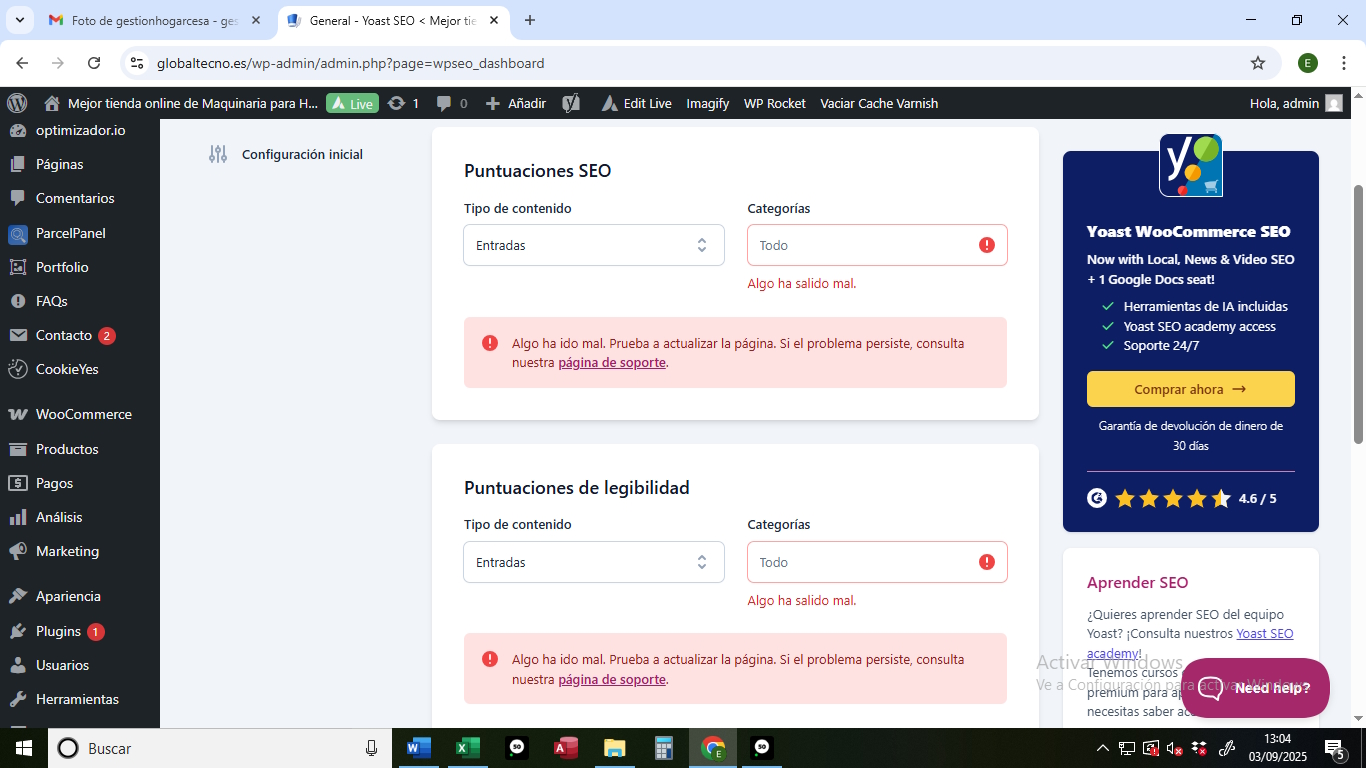The height and width of the screenshot is (768, 1366).
Task: Close the Foto de gestionhogarcesa tab
Action: tap(256, 20)
